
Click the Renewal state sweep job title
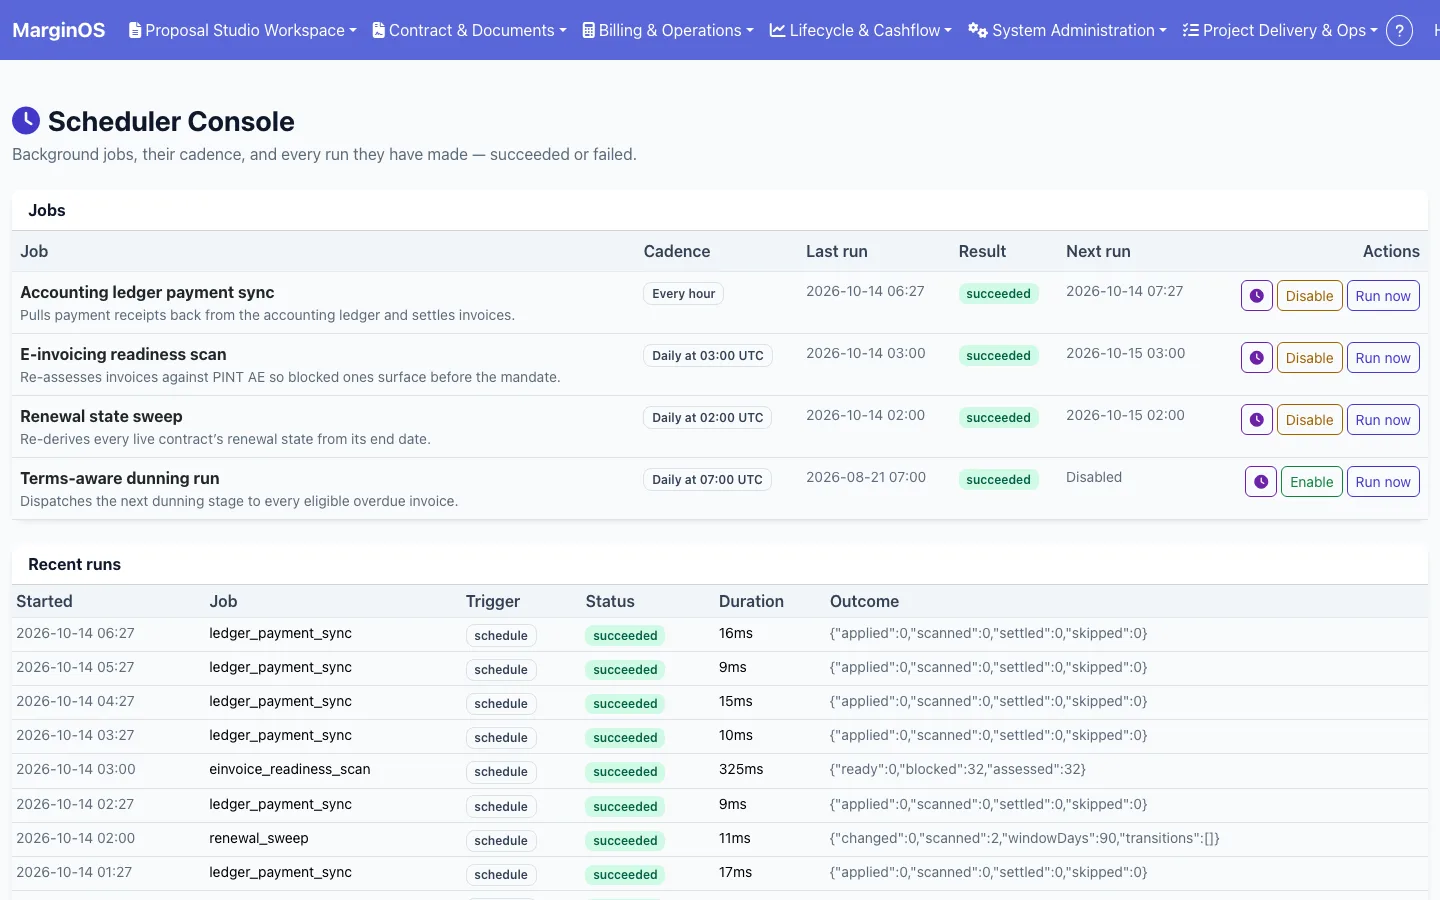[x=101, y=416]
